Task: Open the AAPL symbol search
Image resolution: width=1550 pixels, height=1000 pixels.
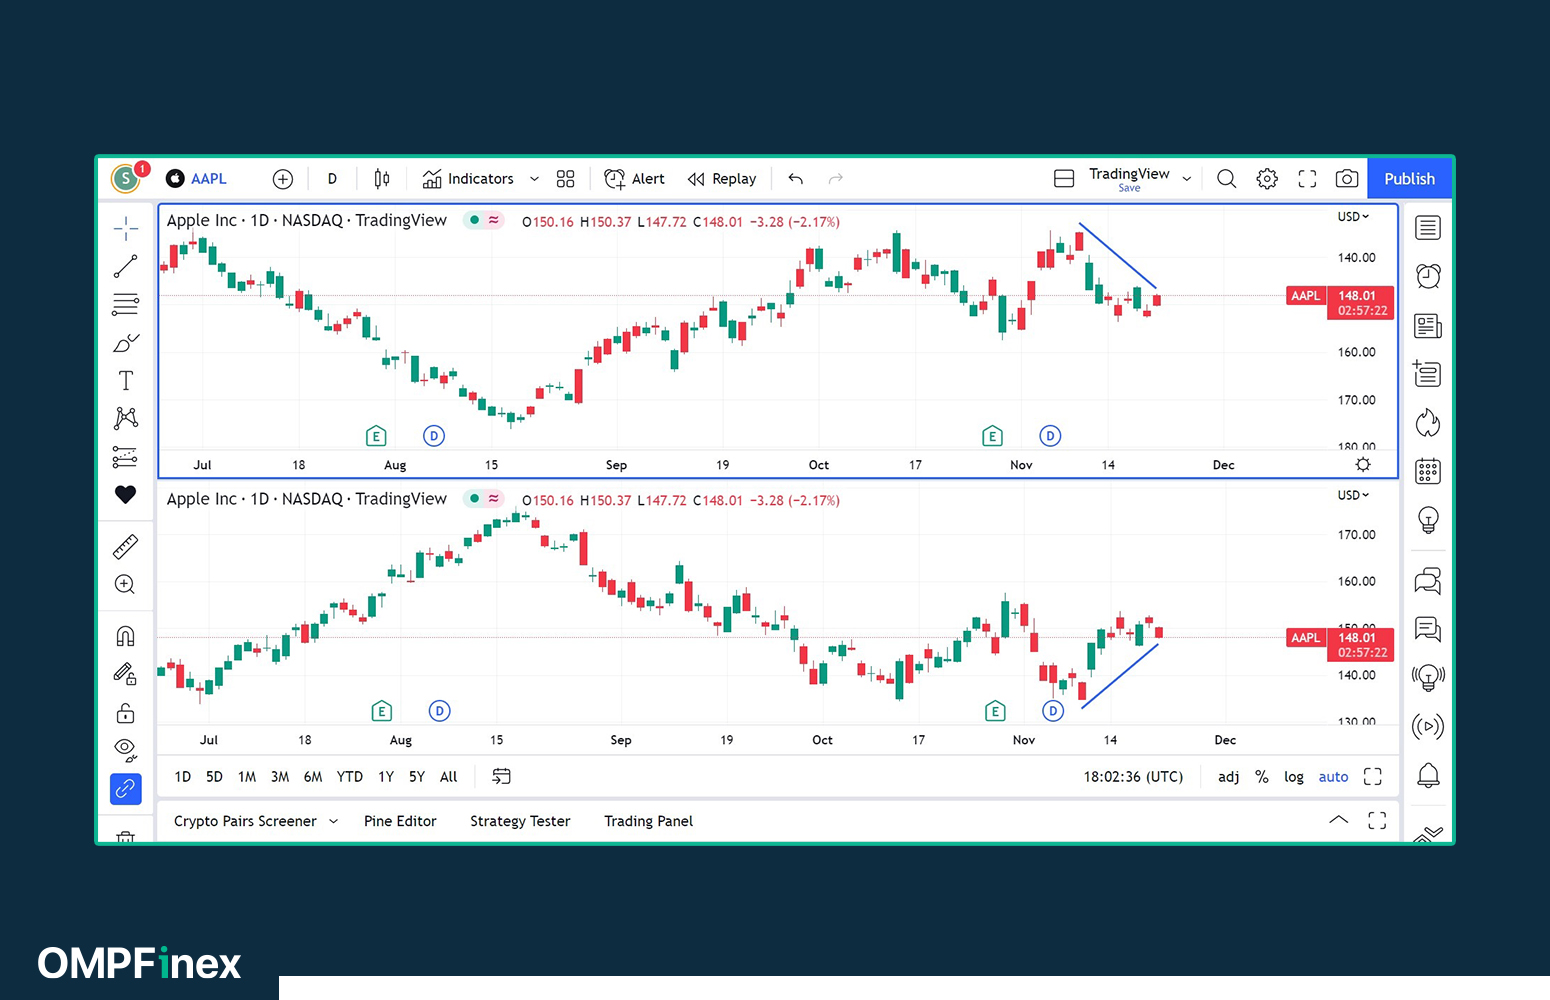Action: point(197,179)
